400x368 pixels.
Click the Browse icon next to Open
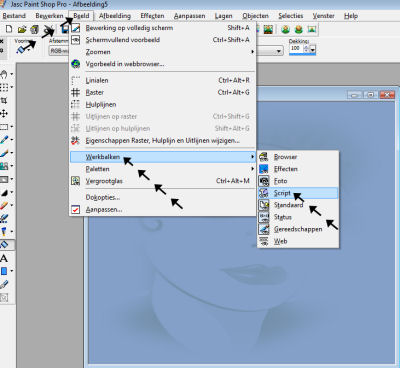[34, 29]
